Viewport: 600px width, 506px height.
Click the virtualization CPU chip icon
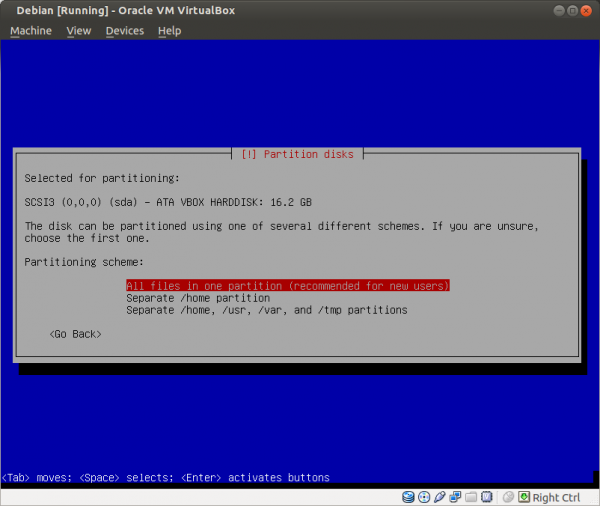coord(488,497)
